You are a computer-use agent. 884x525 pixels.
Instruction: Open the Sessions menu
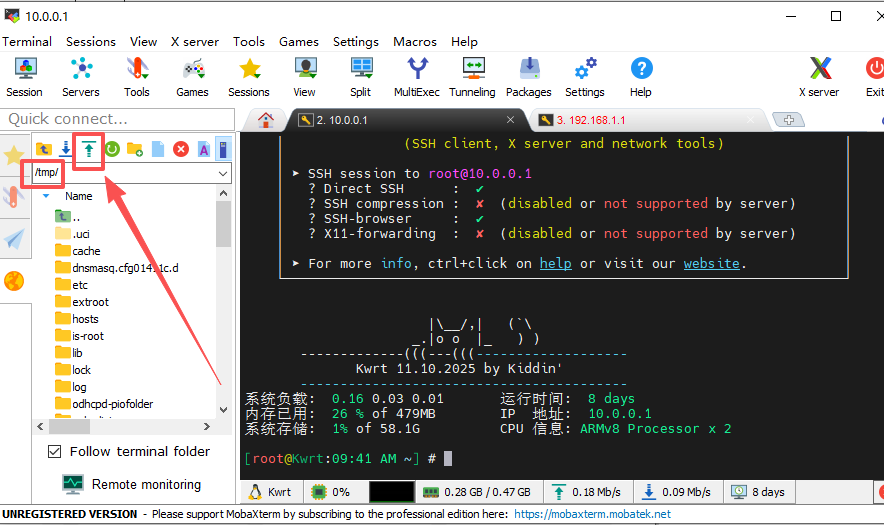pos(91,42)
